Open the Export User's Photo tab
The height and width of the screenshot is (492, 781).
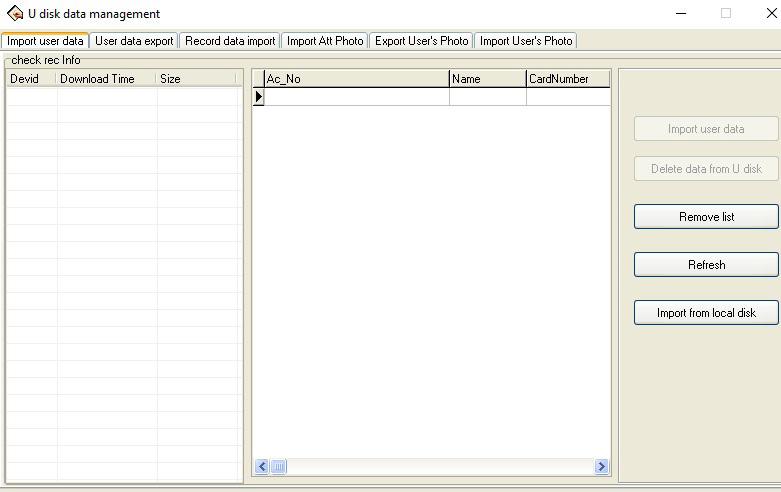[421, 41]
